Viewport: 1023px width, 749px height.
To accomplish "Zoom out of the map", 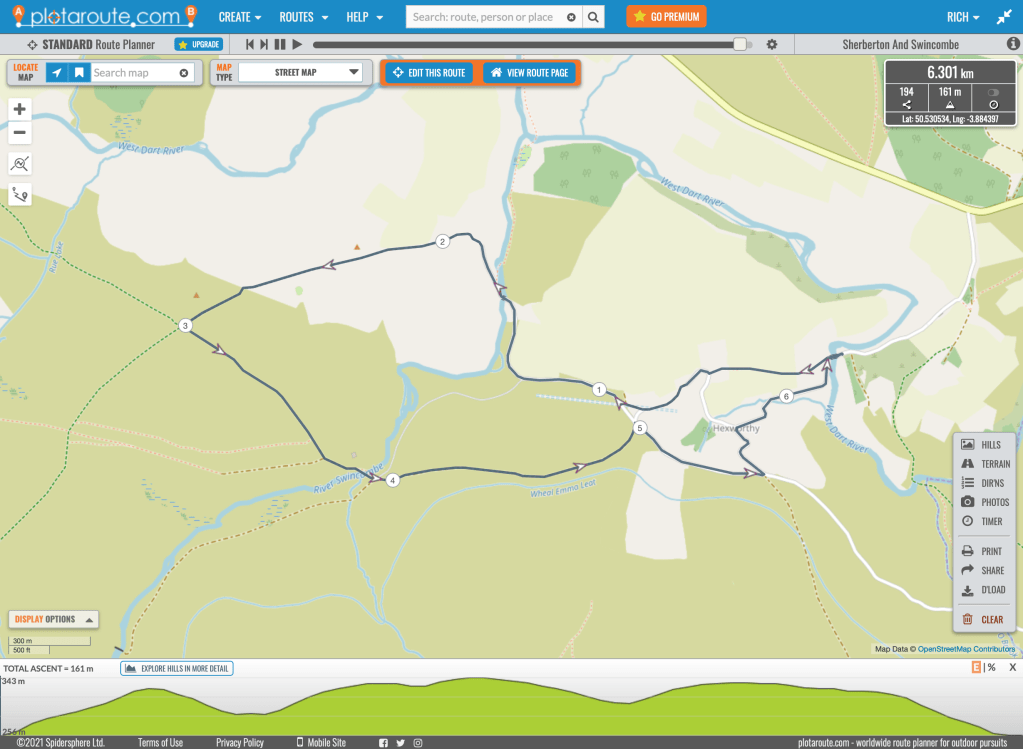I will coord(19,133).
